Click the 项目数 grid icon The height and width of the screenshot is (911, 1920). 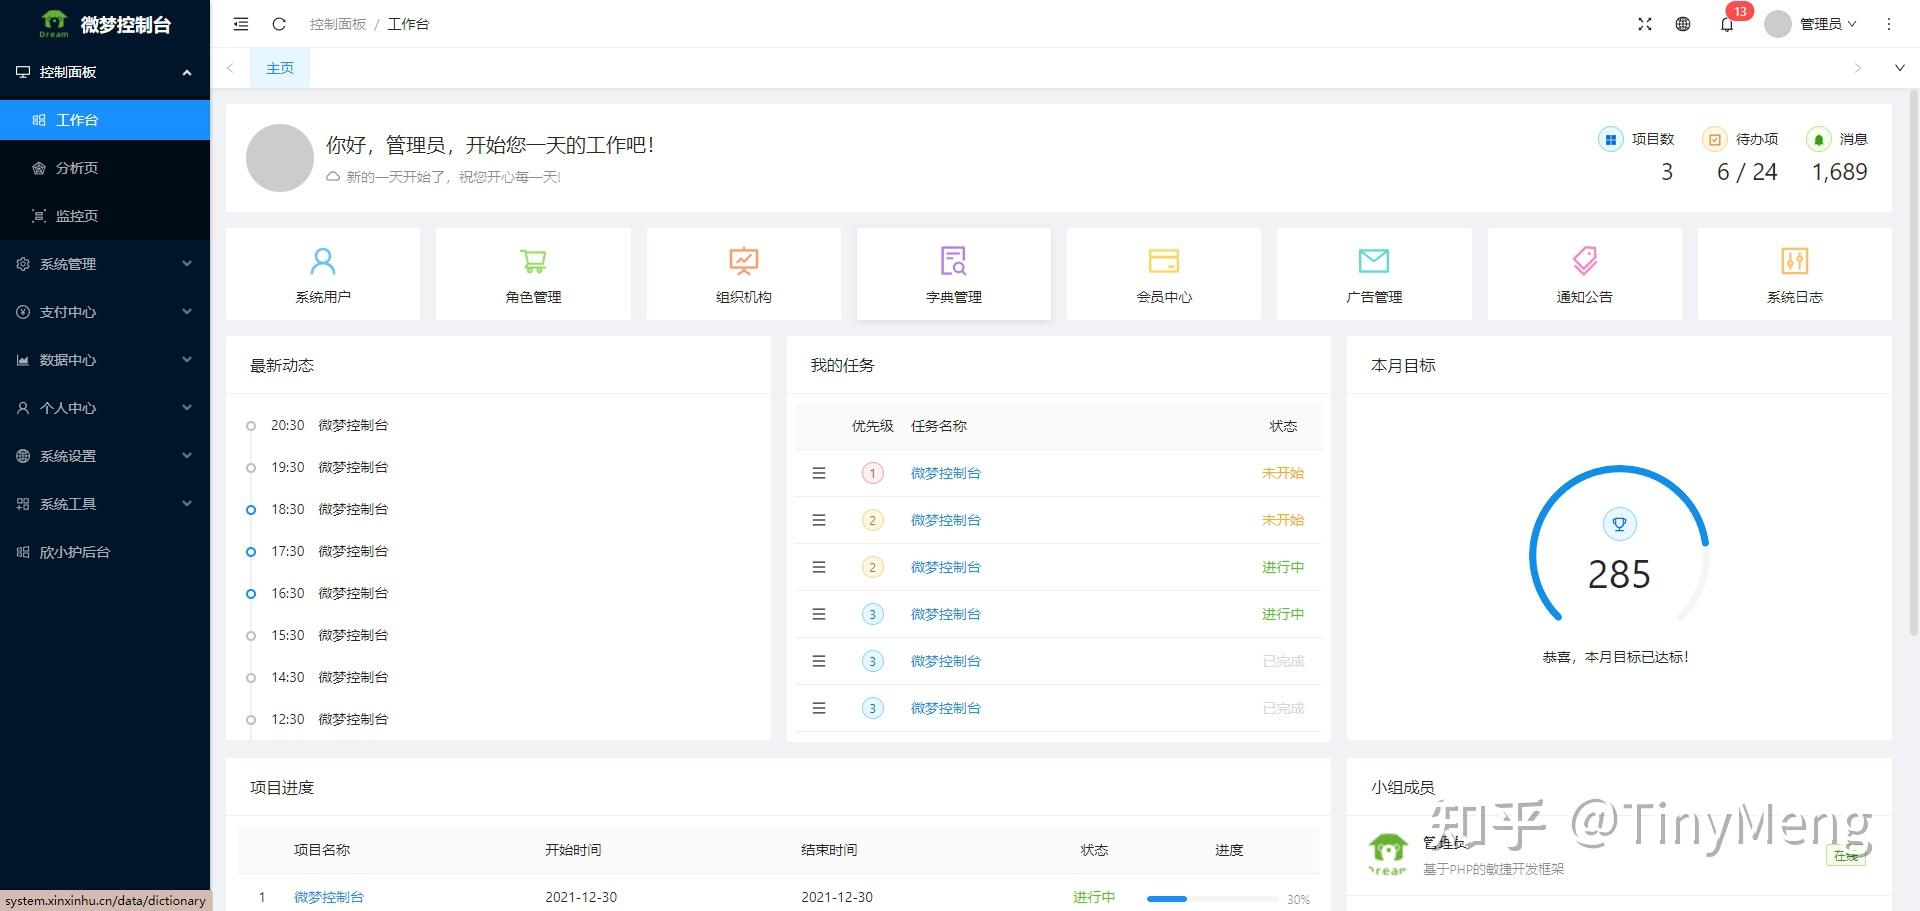click(x=1610, y=140)
